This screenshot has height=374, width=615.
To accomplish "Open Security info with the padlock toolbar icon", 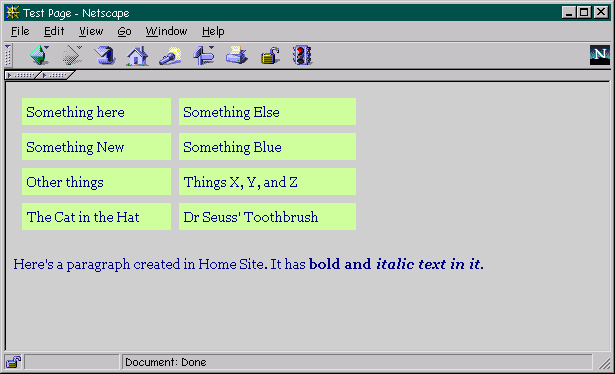I will tap(270, 56).
